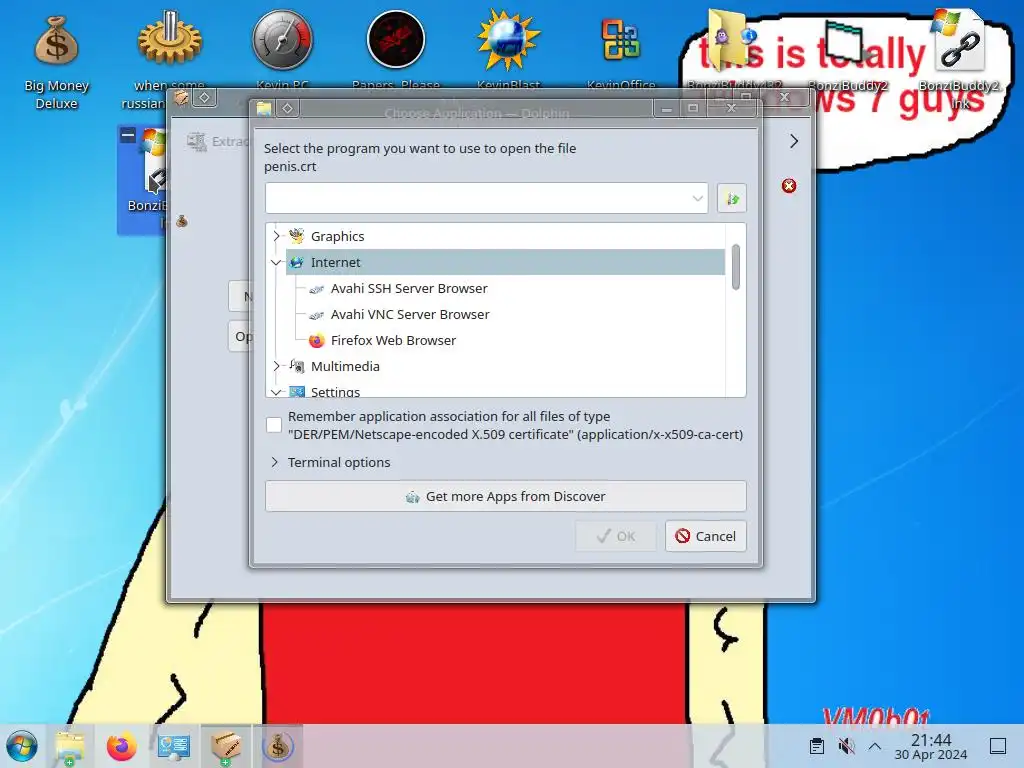The width and height of the screenshot is (1024, 768).
Task: Click program name input field
Action: pos(486,198)
